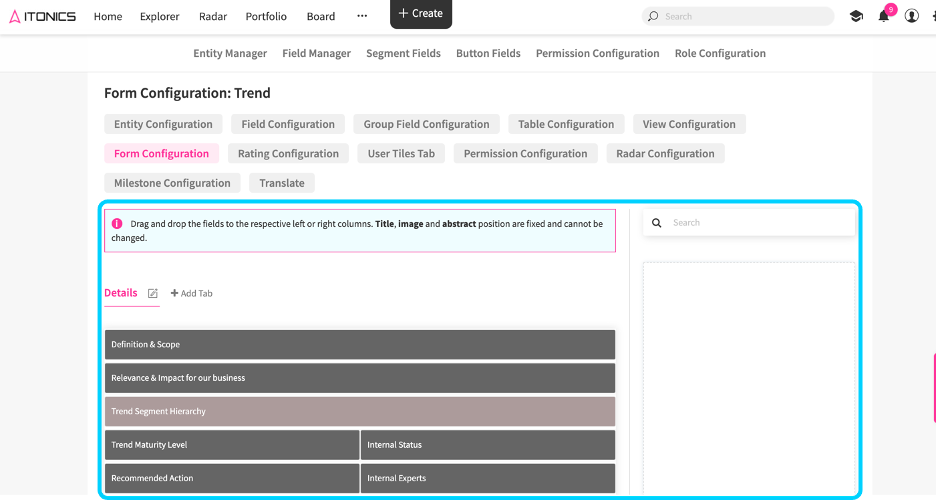Screen dimensions: 936x500
Task: Open the notifications bell
Action: [883, 16]
